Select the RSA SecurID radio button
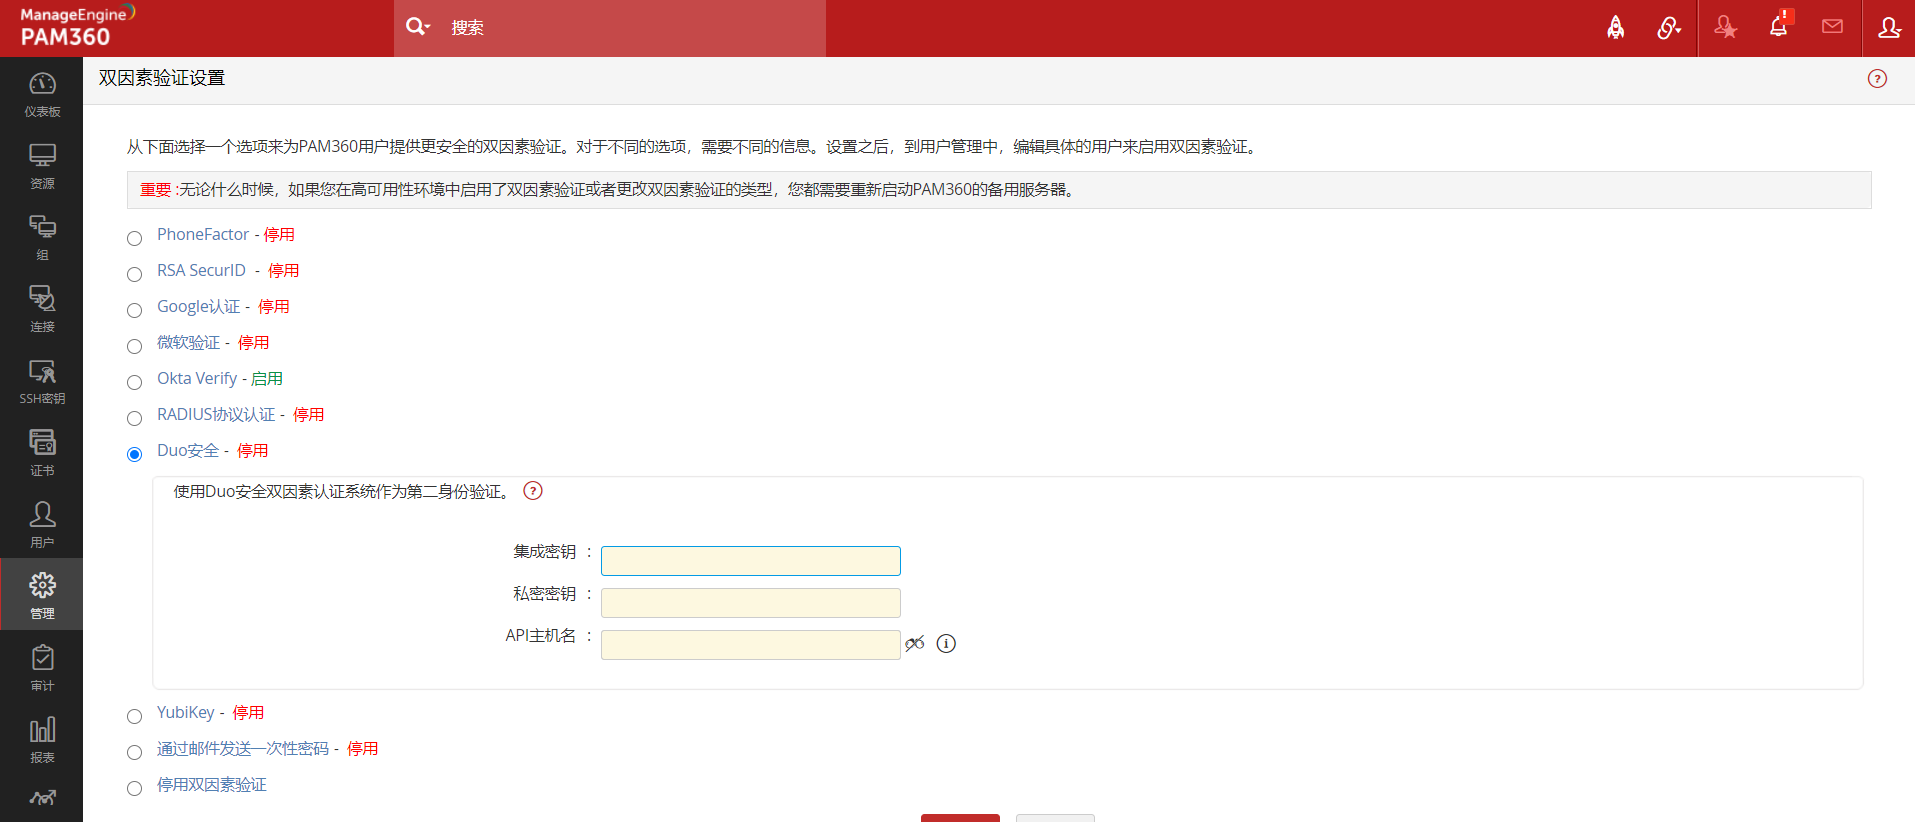The width and height of the screenshot is (1915, 822). click(x=135, y=274)
